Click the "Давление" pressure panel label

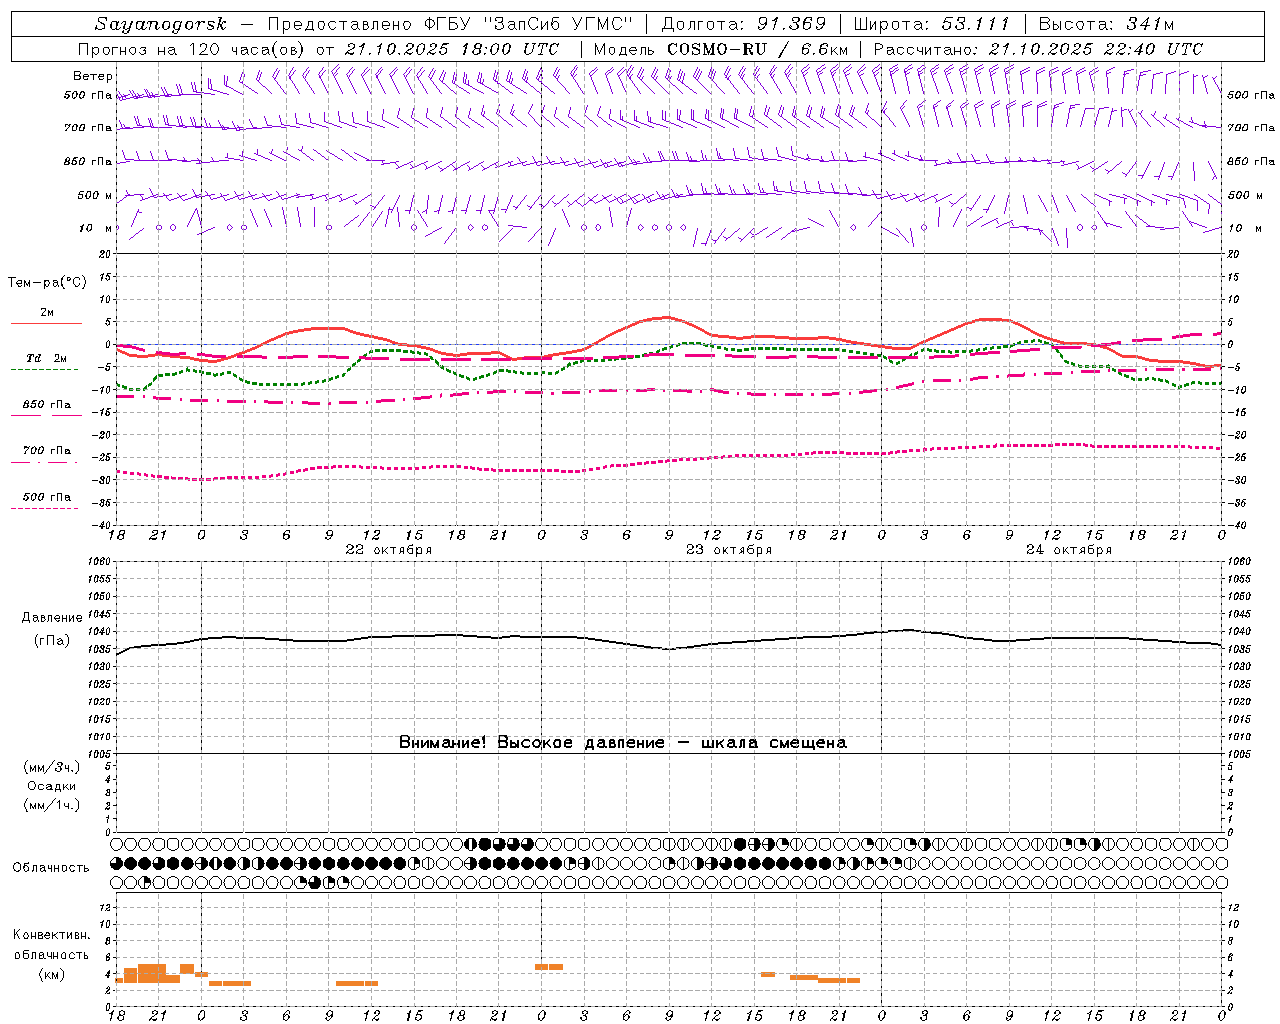52,618
